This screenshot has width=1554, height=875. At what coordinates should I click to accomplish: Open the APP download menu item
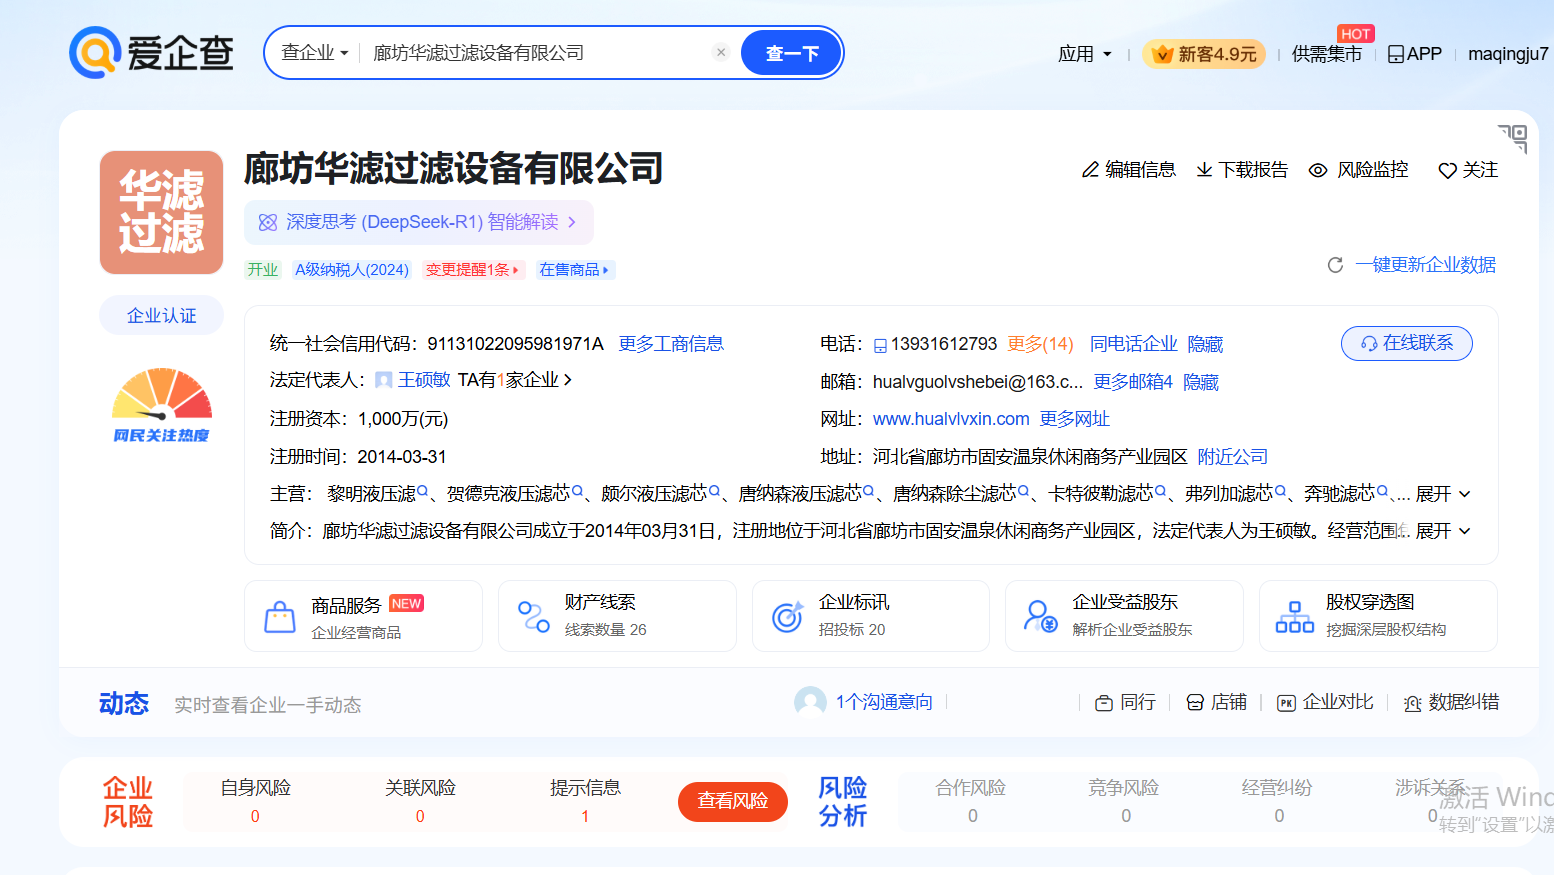coord(1414,54)
